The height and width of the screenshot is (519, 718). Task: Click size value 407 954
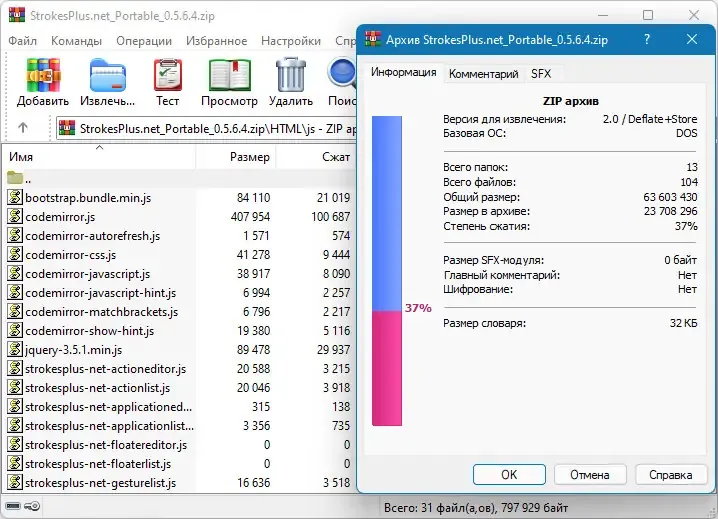pos(250,217)
